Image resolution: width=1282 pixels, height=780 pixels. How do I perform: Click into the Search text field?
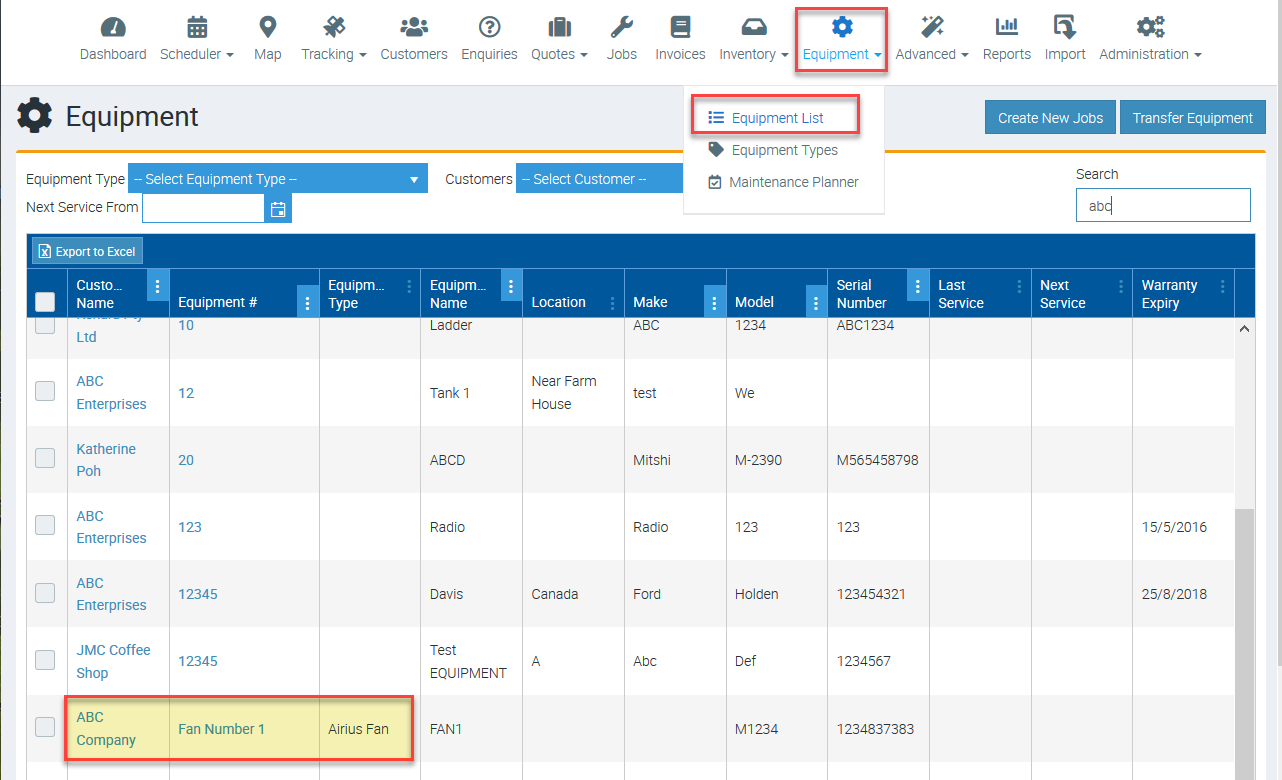[x=1162, y=206]
